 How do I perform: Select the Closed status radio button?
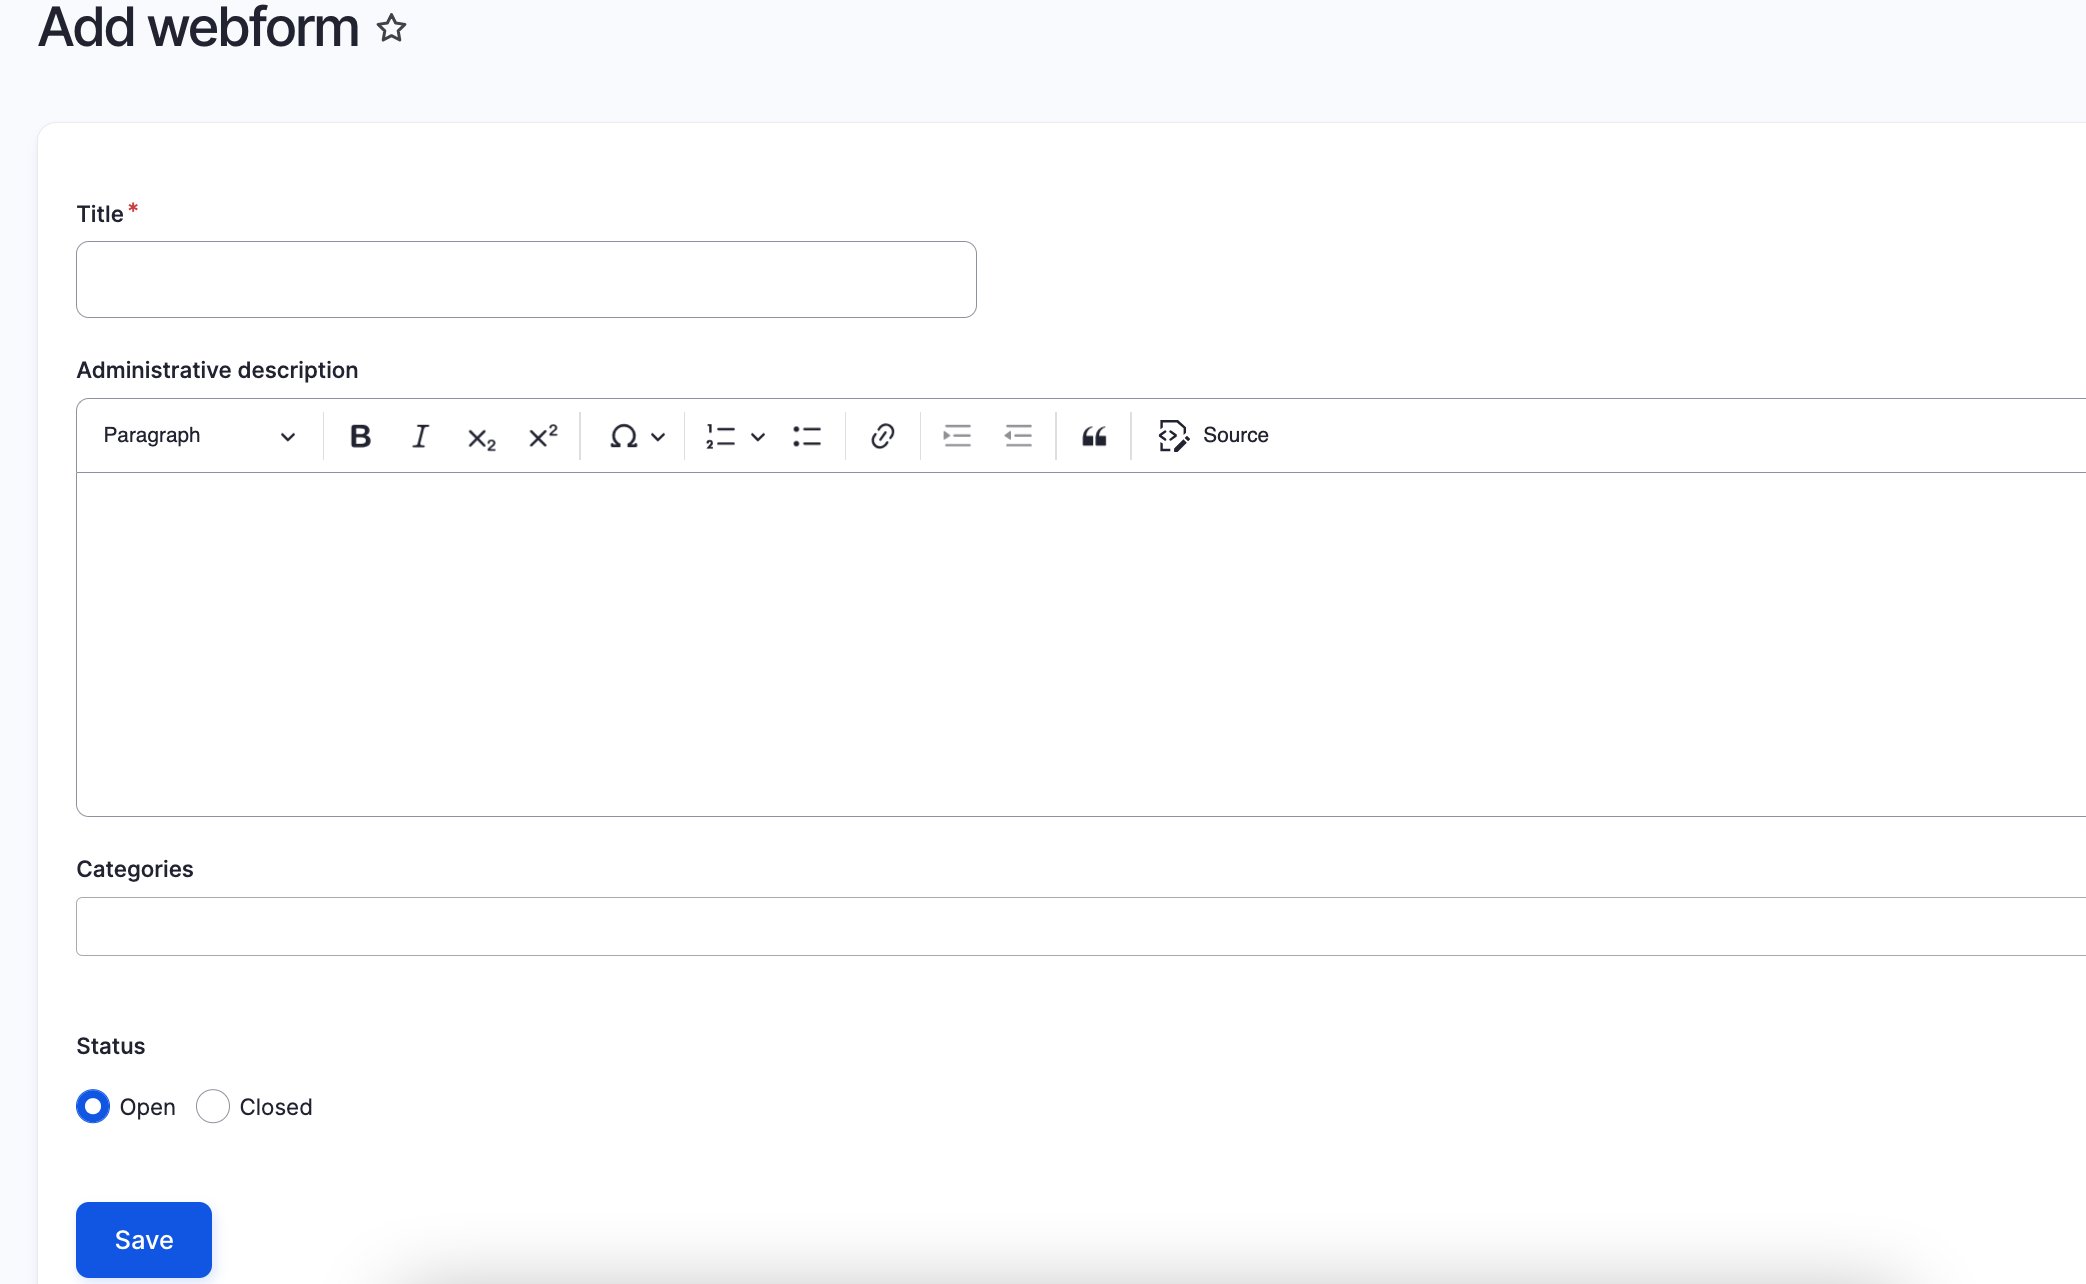pyautogui.click(x=213, y=1106)
